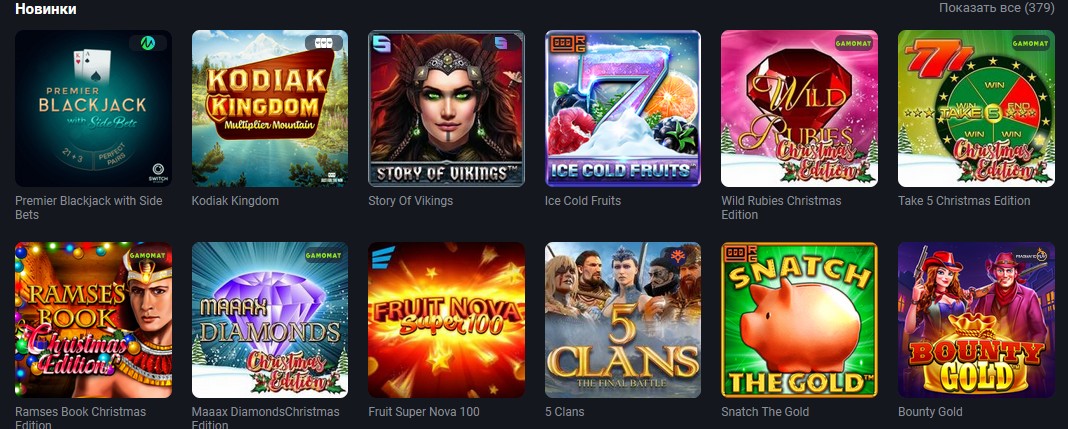Open the Bounty Gold game thumbnail

tap(976, 320)
